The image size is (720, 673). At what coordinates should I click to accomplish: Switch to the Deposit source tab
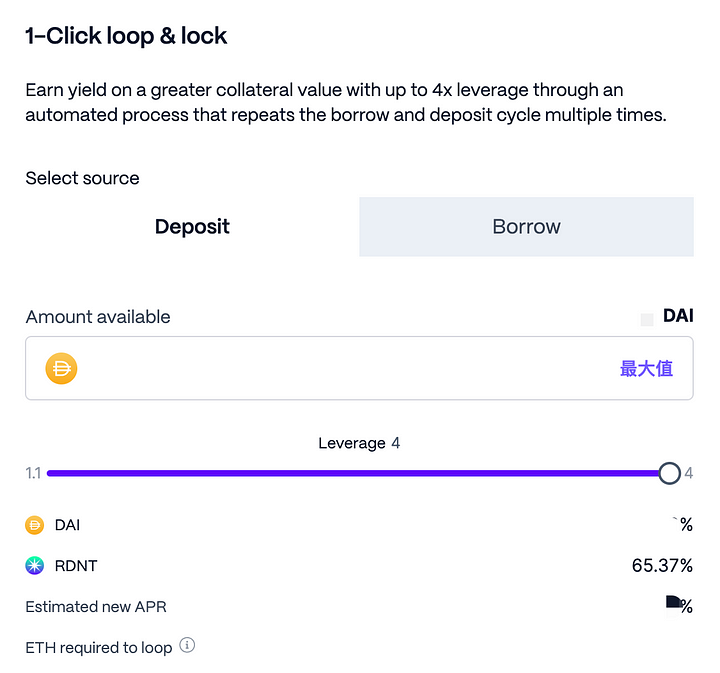coord(192,227)
